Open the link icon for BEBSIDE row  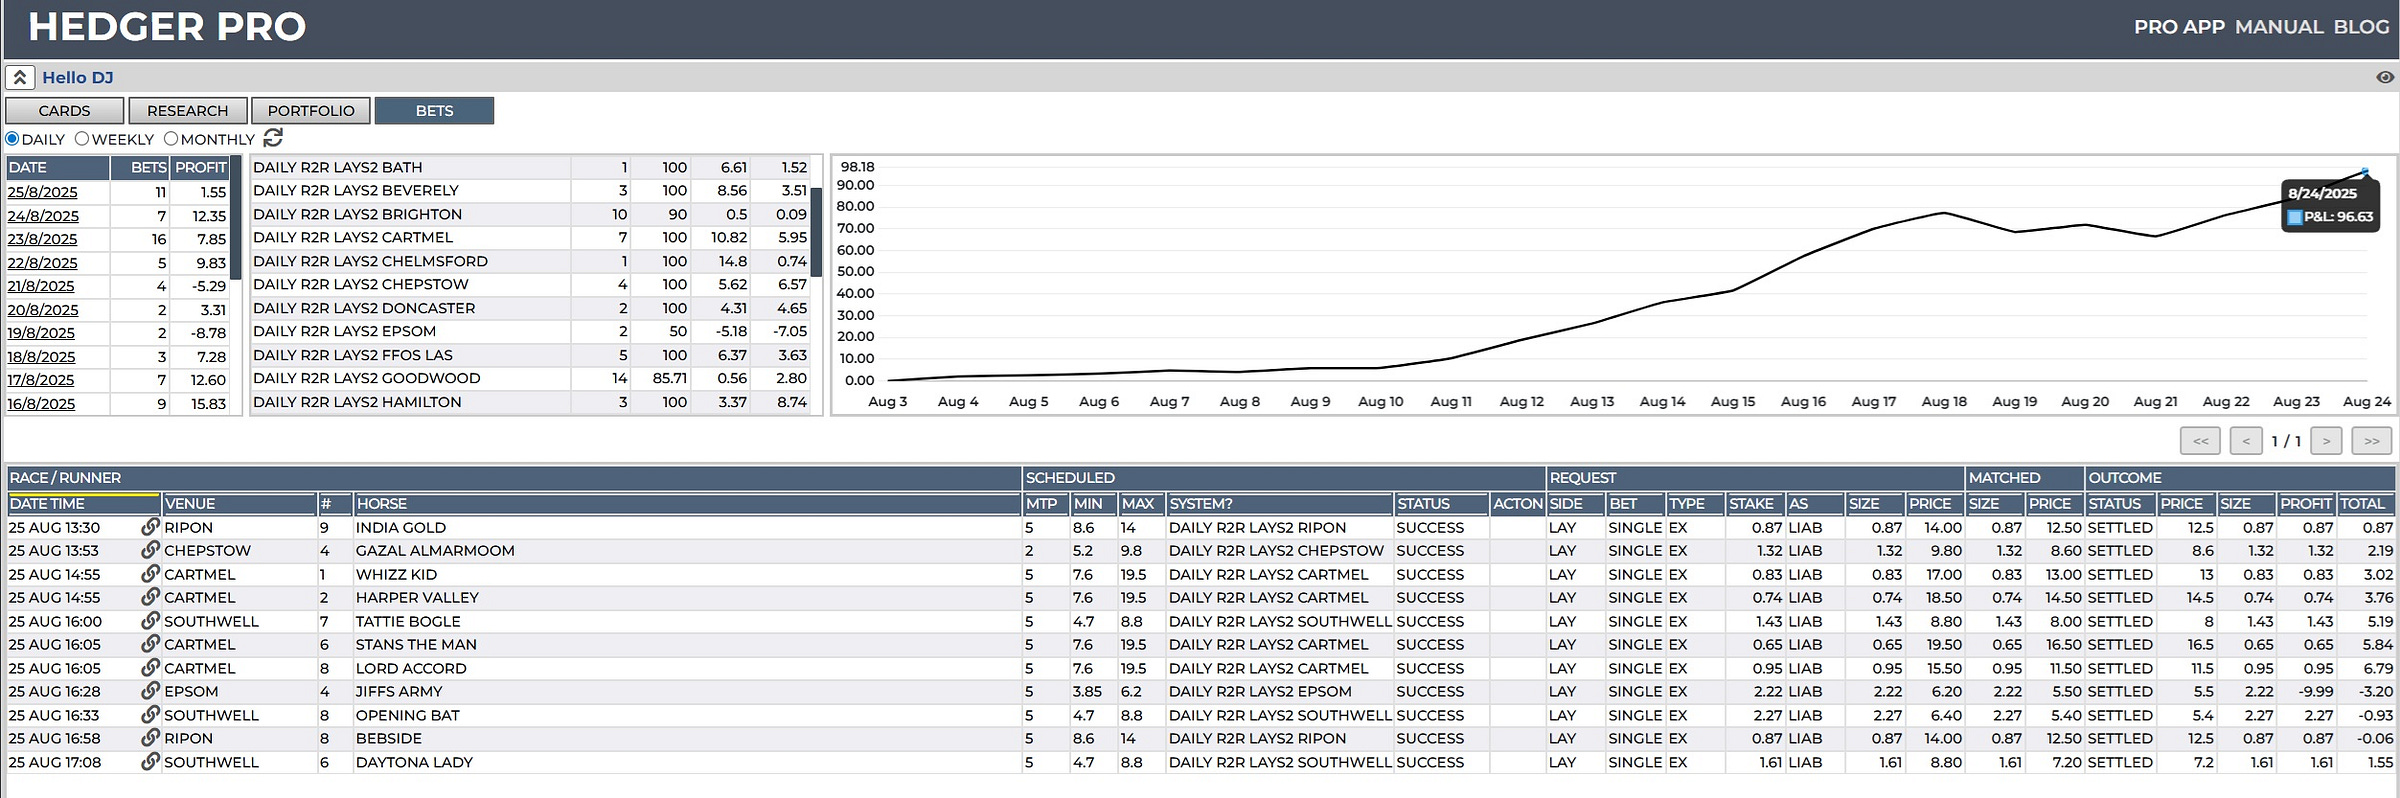pyautogui.click(x=150, y=738)
